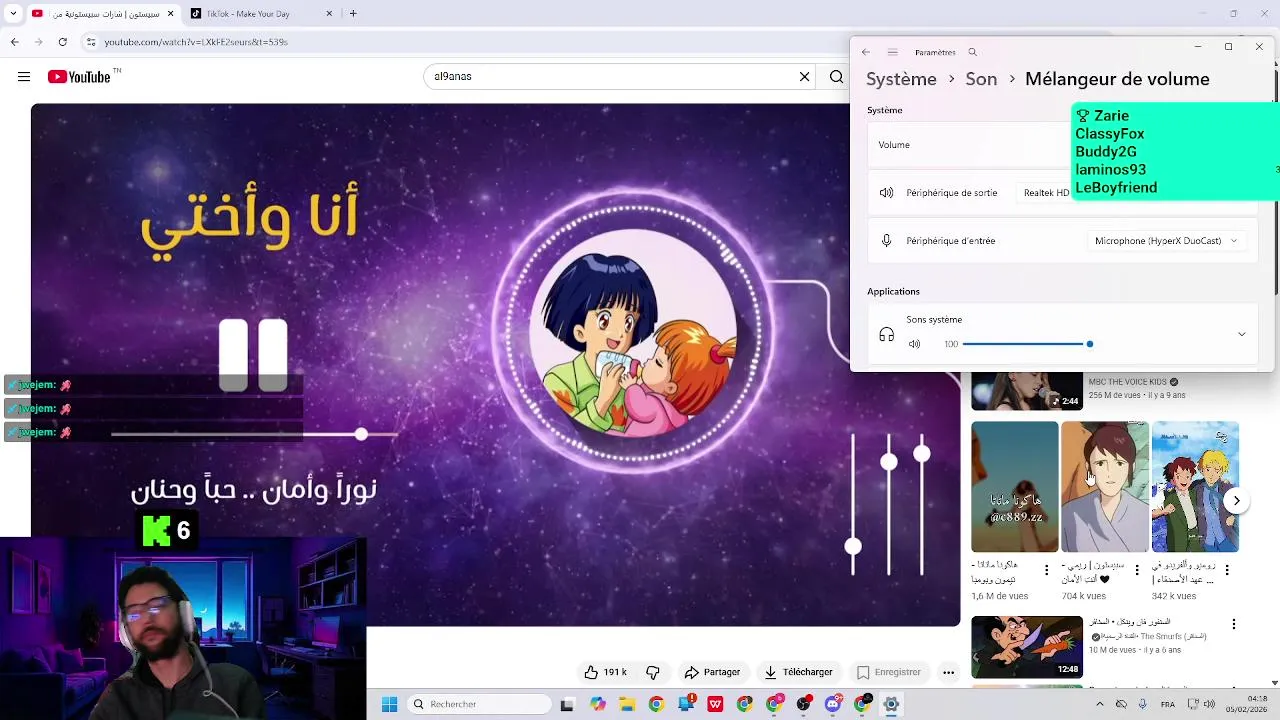The image size is (1280, 720).
Task: Click the system tray microphone icon
Action: 1143,704
